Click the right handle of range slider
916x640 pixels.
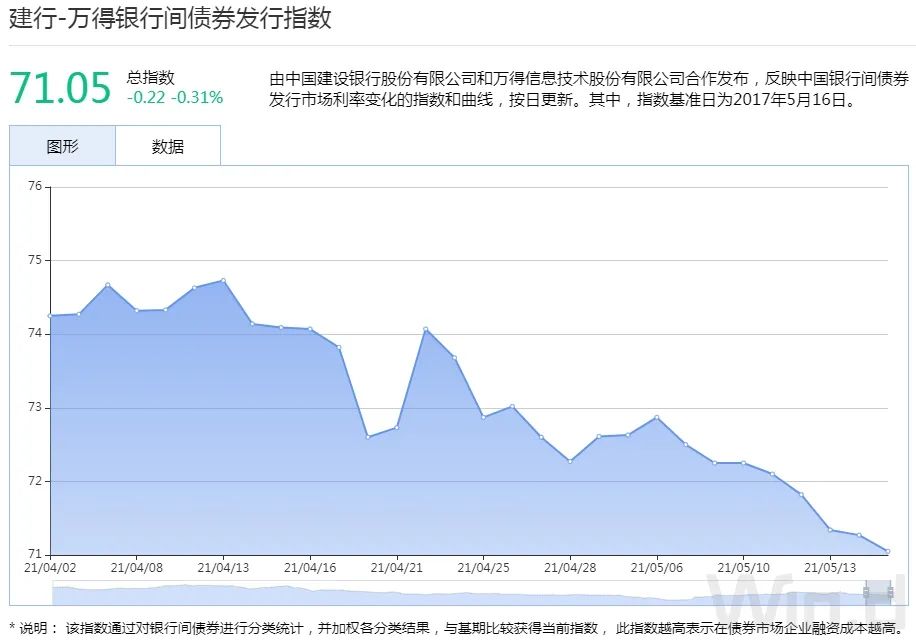click(890, 593)
